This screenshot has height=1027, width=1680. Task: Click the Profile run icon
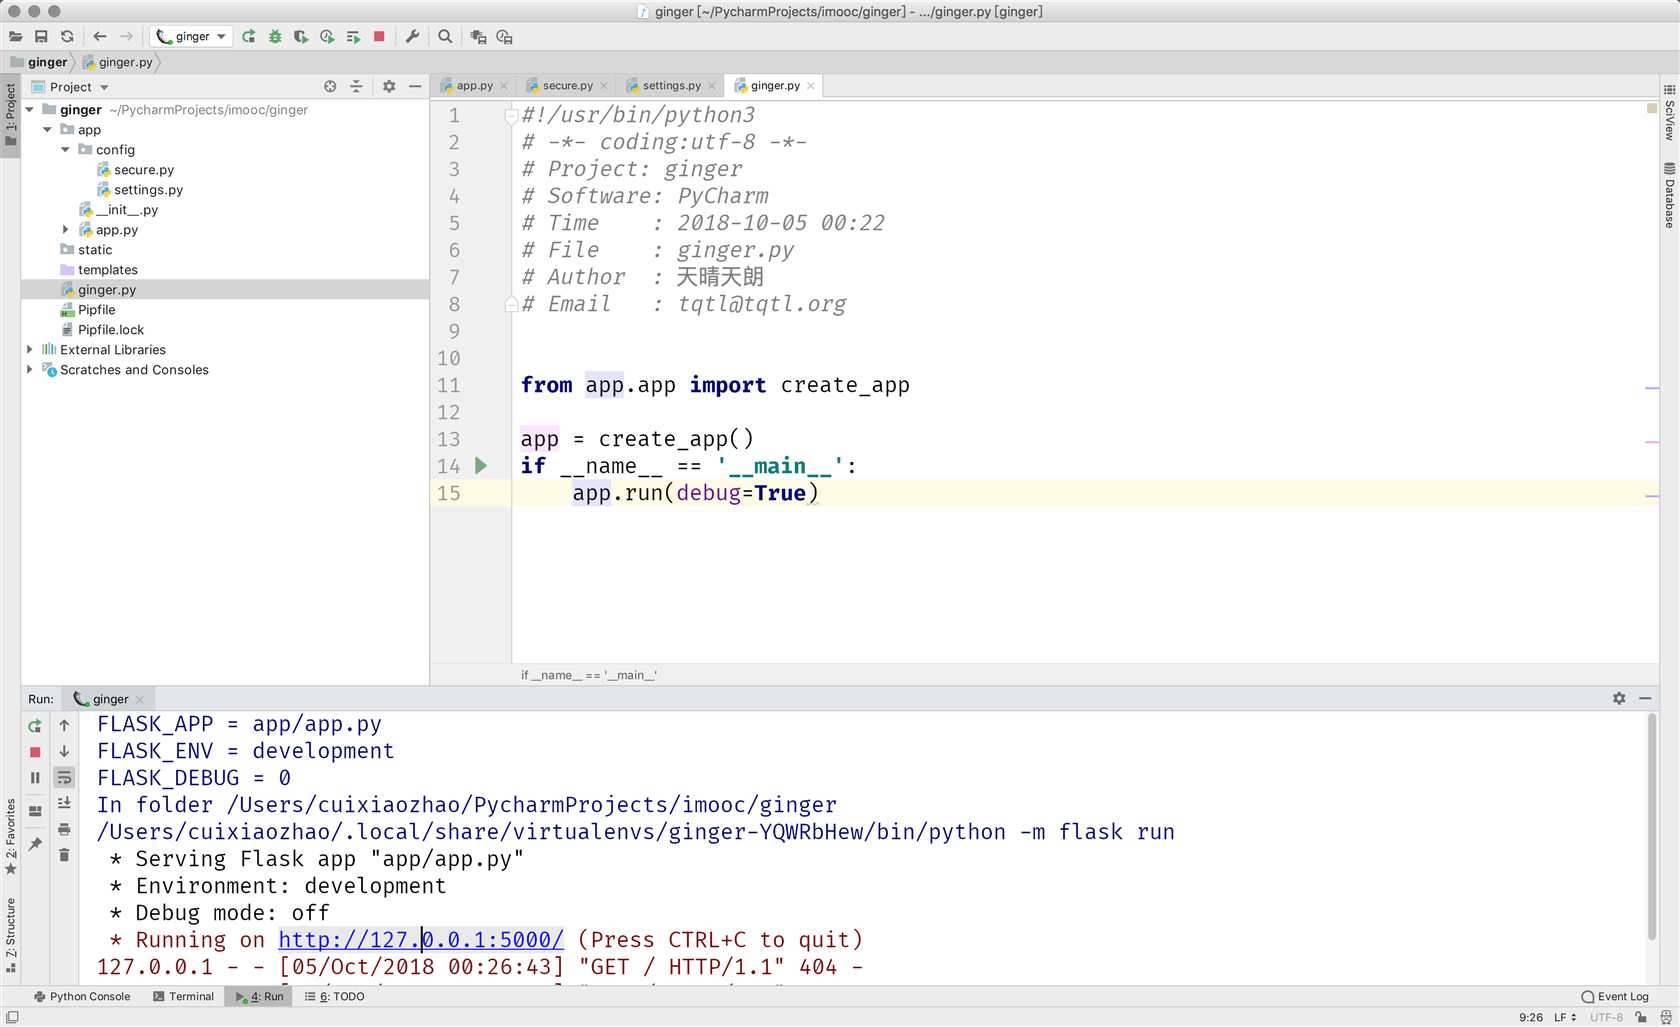pos(327,37)
